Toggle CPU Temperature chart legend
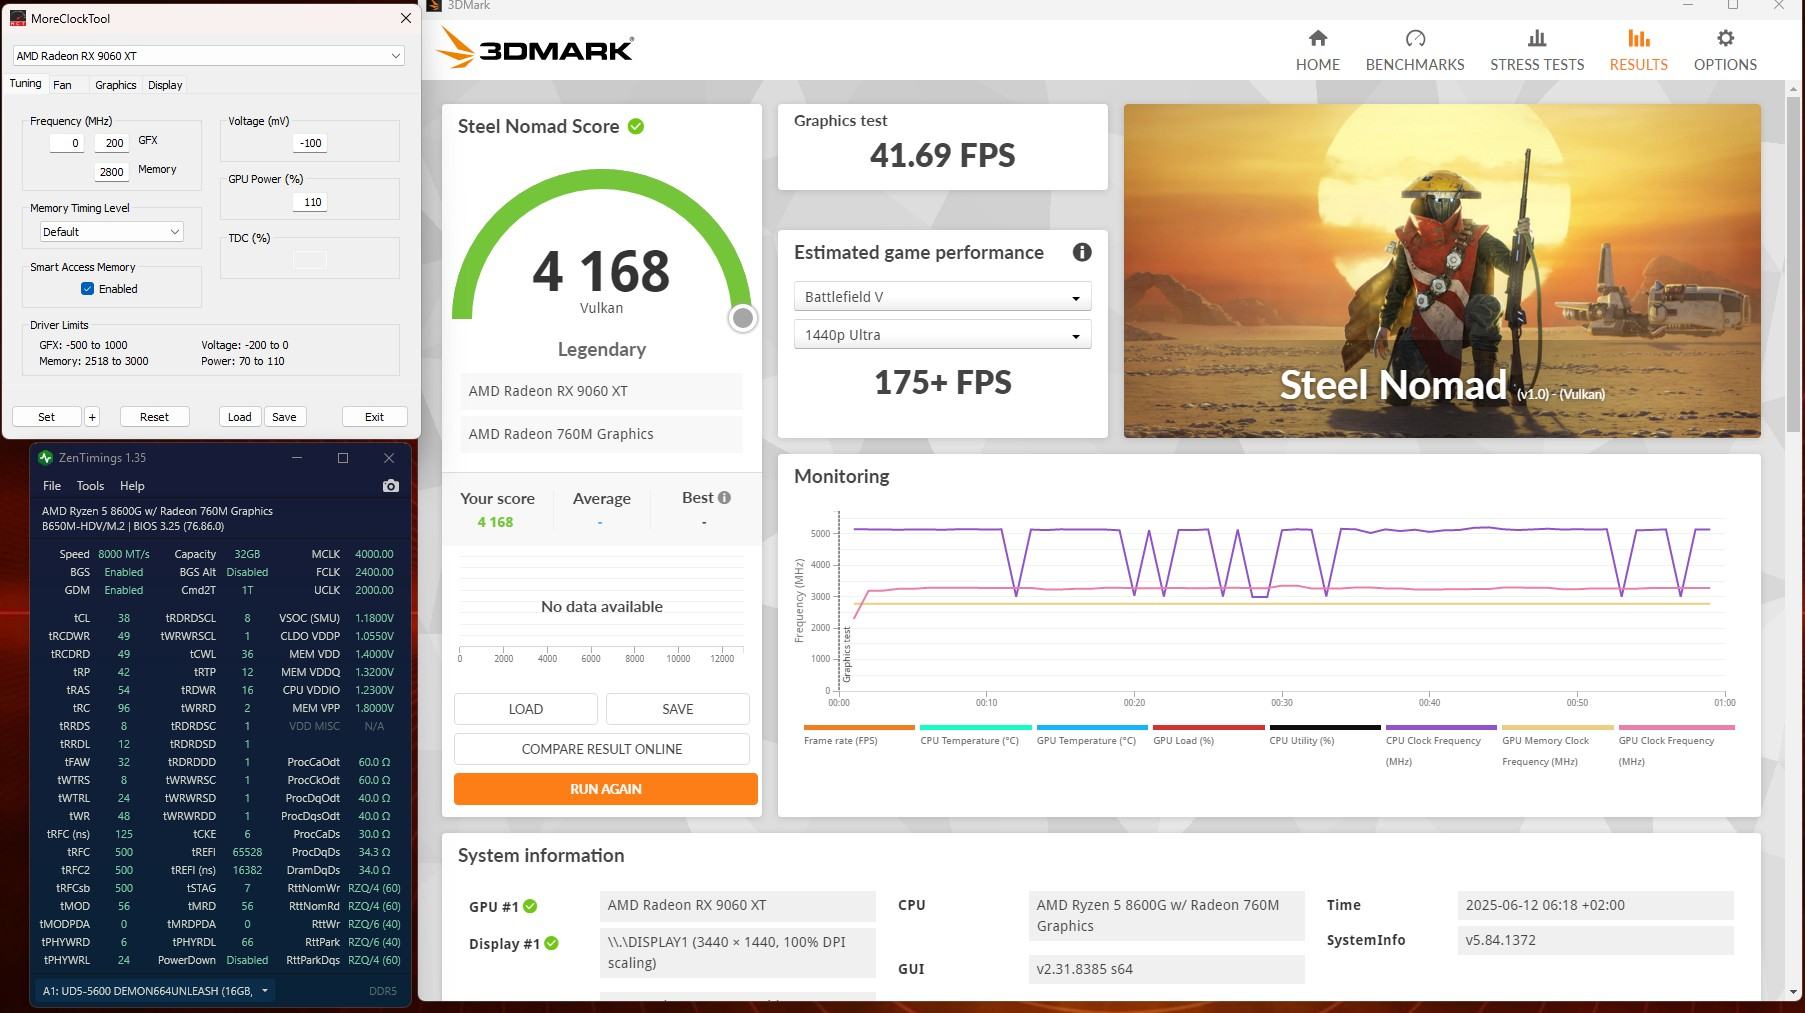 (975, 735)
